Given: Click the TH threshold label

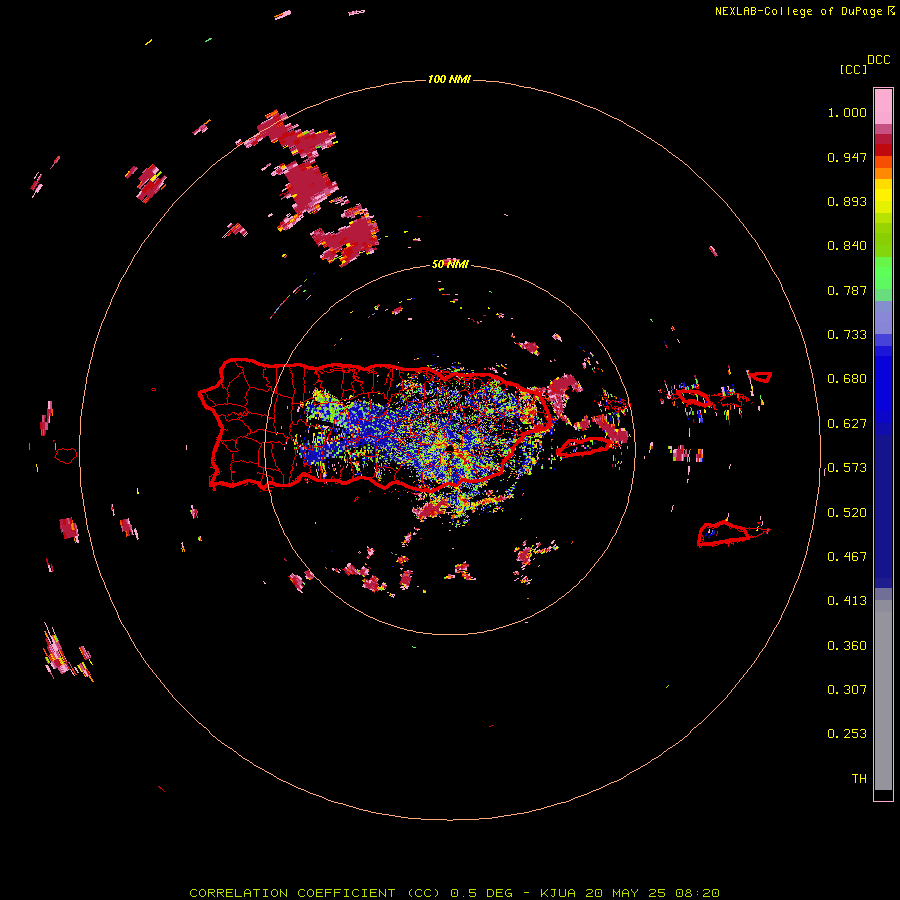Looking at the screenshot, I should [859, 779].
